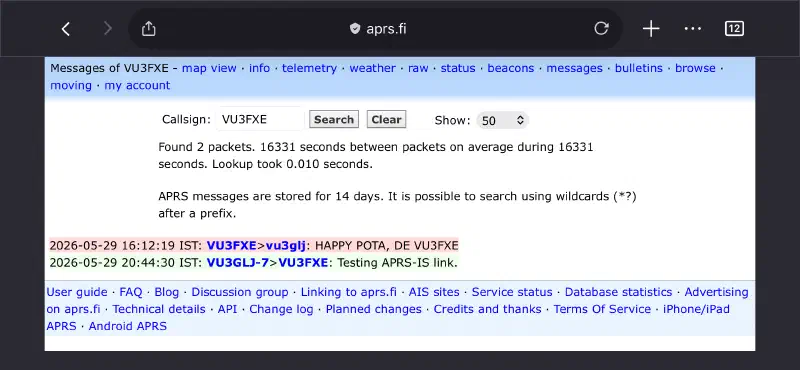Open iPhone/iPad APRS link

(696, 309)
